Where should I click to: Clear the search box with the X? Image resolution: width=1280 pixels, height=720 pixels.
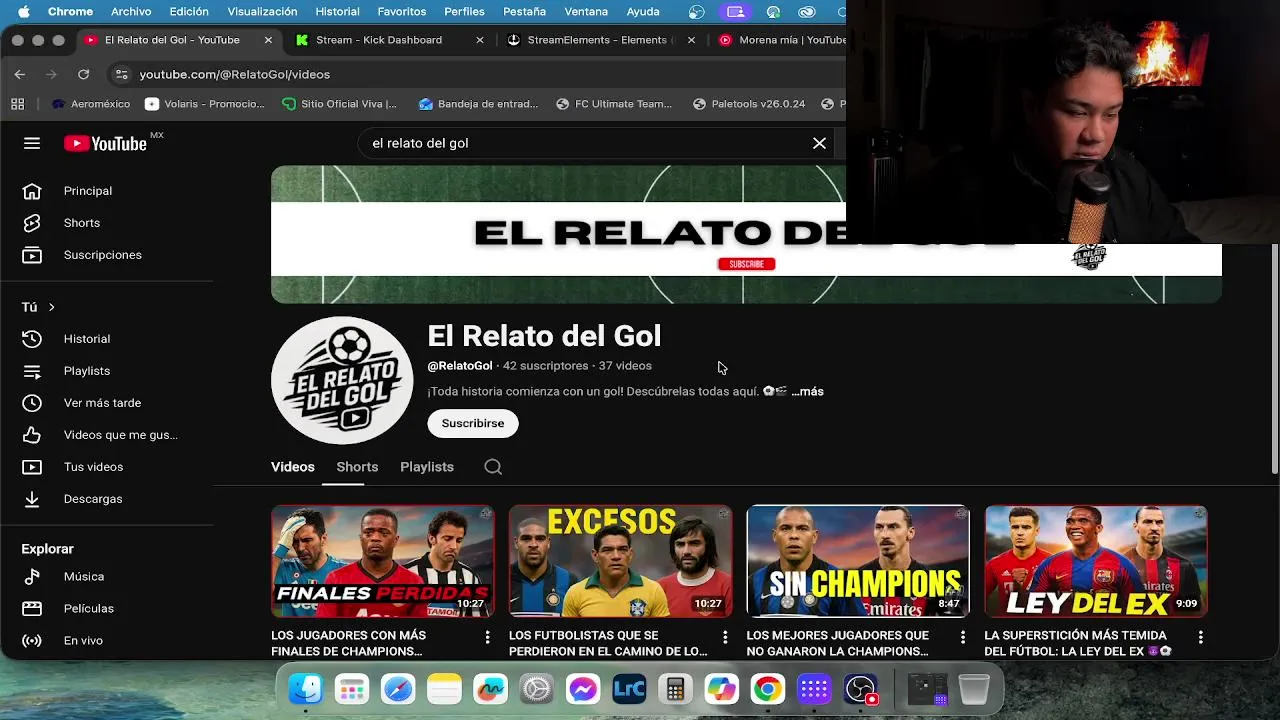pos(819,143)
